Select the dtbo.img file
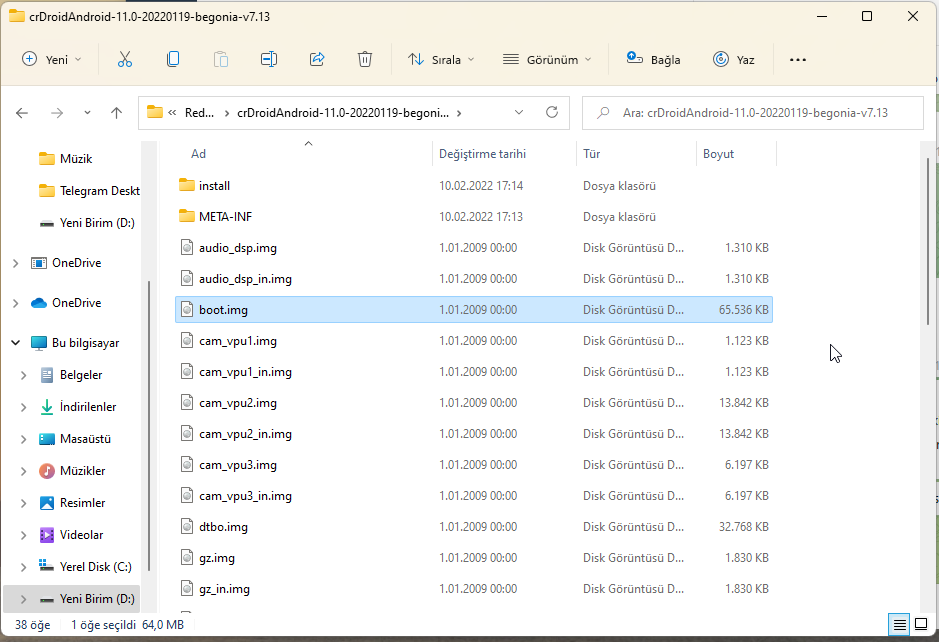 (x=223, y=527)
